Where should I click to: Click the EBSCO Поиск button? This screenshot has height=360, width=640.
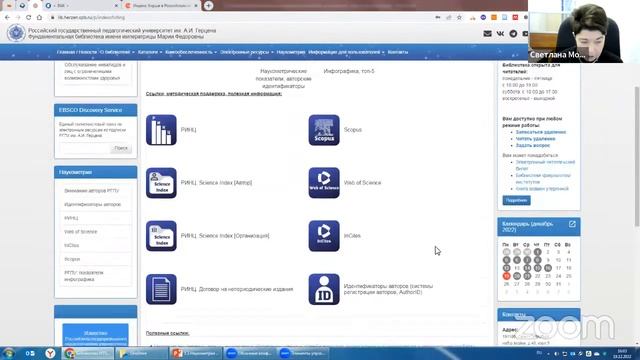121,148
